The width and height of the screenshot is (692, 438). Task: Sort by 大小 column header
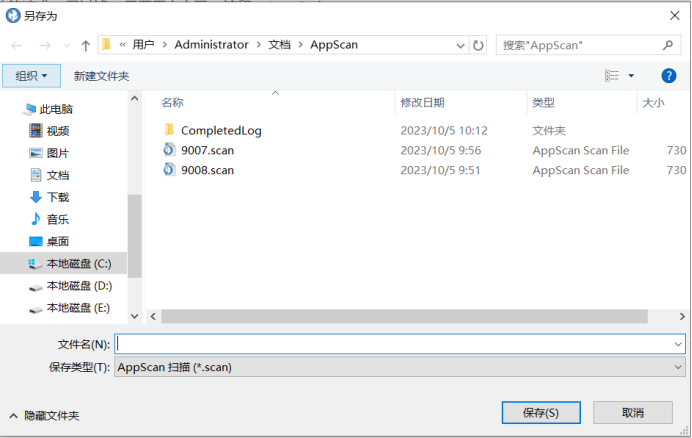pos(654,102)
